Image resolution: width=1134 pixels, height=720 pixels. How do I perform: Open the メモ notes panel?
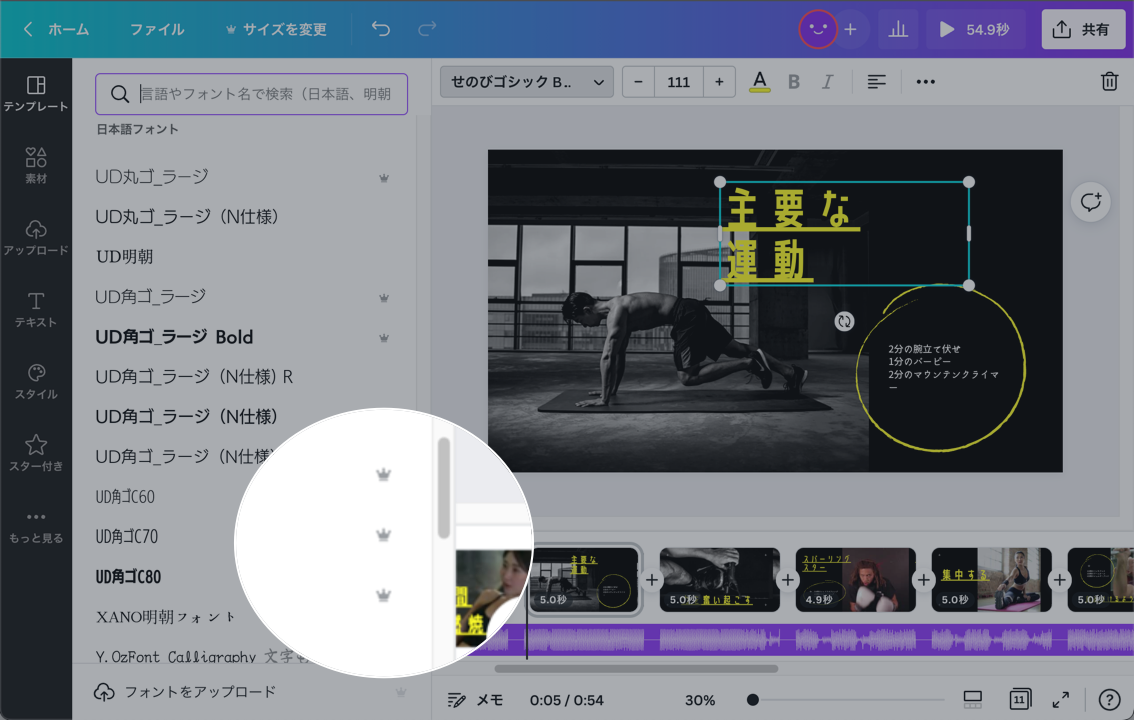[475, 700]
